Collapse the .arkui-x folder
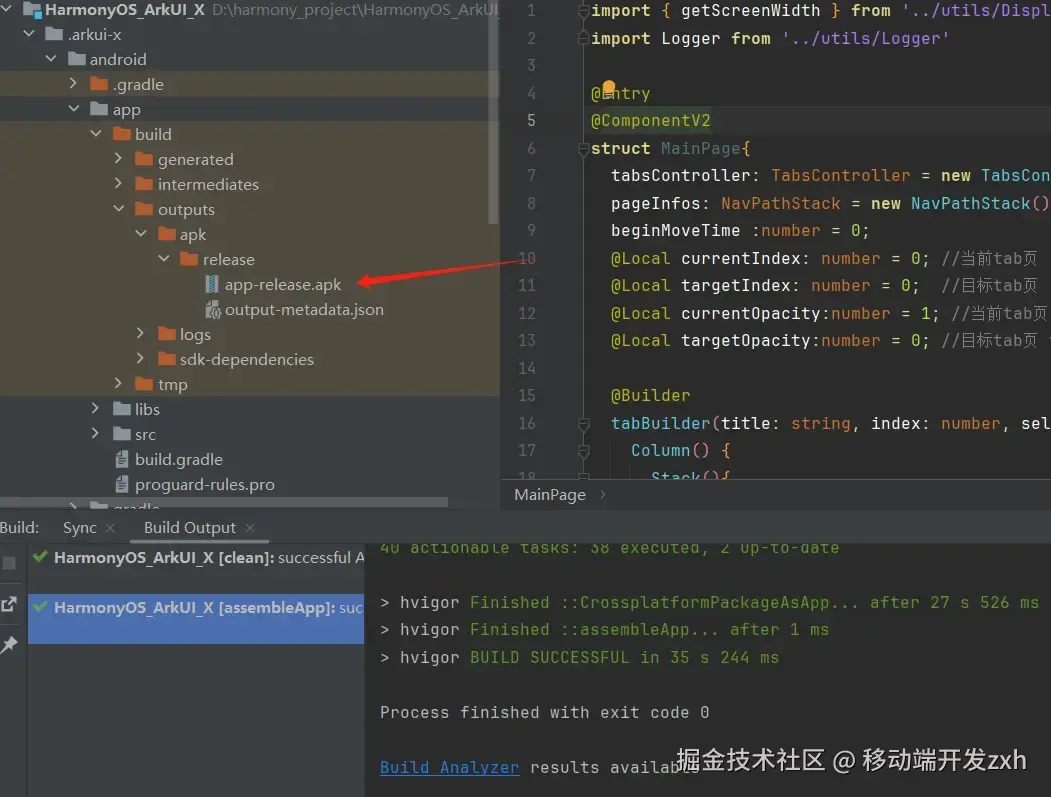Viewport: 1051px width, 797px height. coord(29,34)
